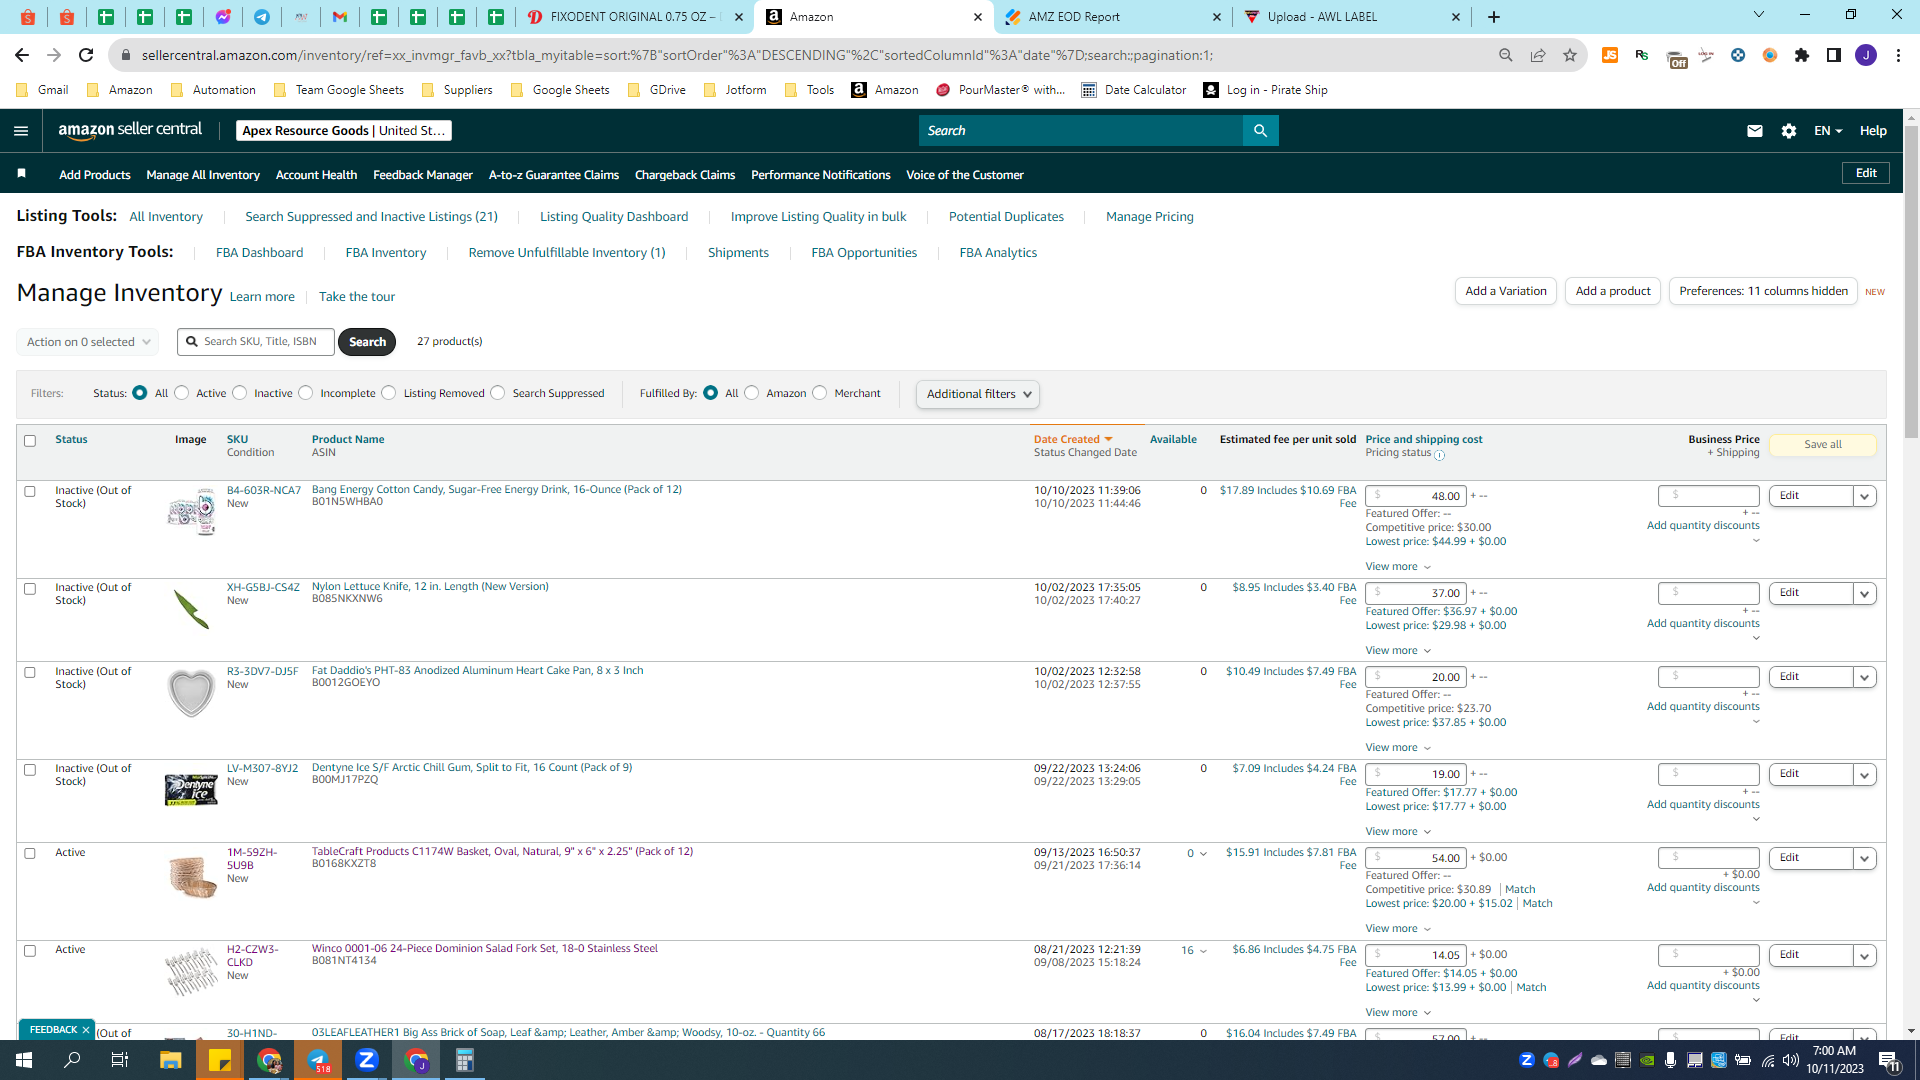Open the FBA Dashboard link
1920x1080 pixels.
(x=259, y=253)
